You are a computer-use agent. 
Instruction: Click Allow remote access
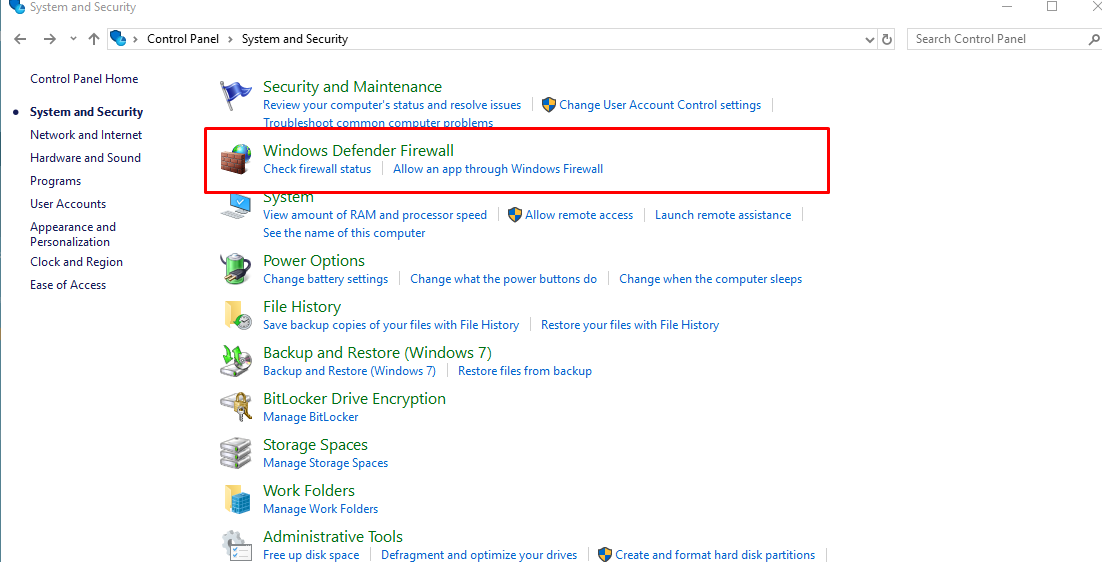579,215
